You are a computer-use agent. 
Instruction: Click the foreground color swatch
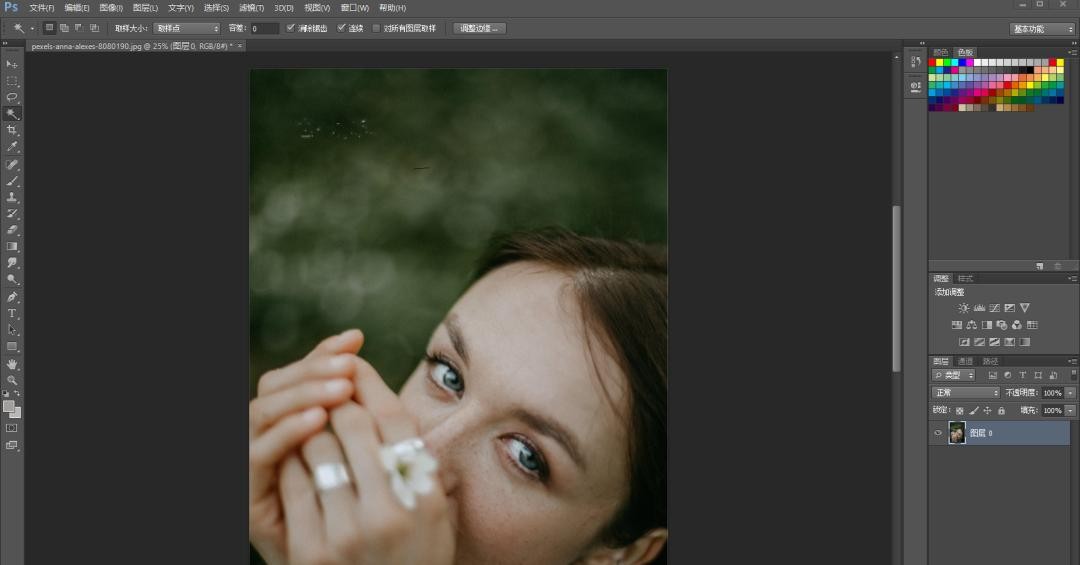9,406
